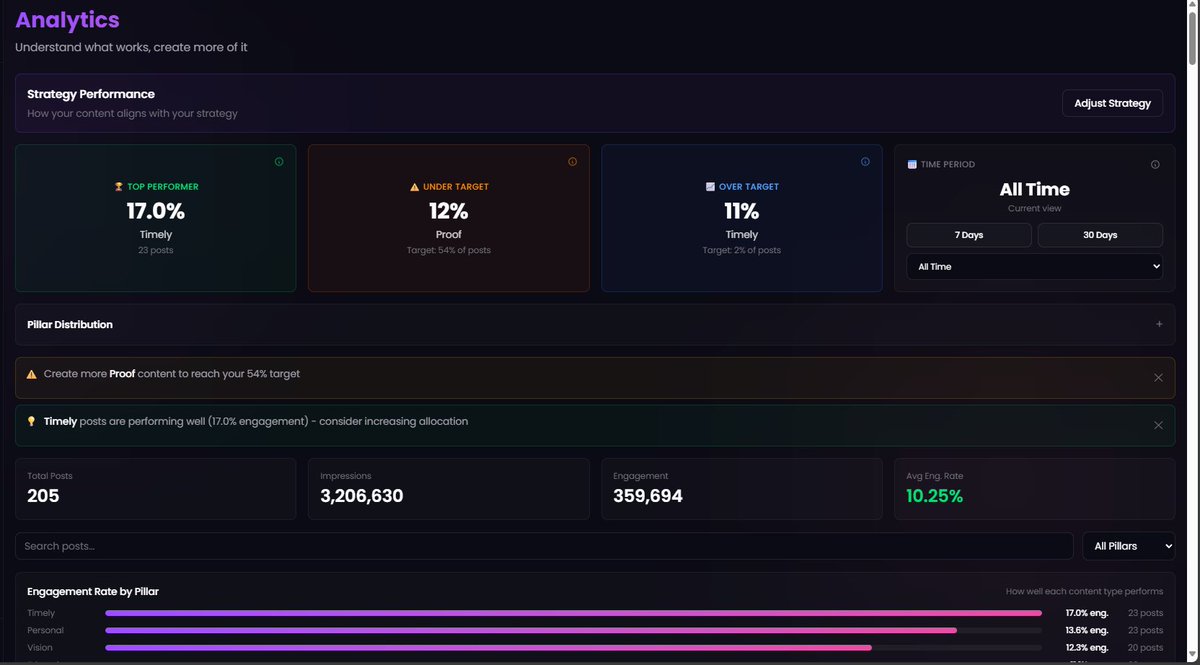The width and height of the screenshot is (1200, 665).
Task: Open info icon on Under Target card
Action: click(573, 162)
